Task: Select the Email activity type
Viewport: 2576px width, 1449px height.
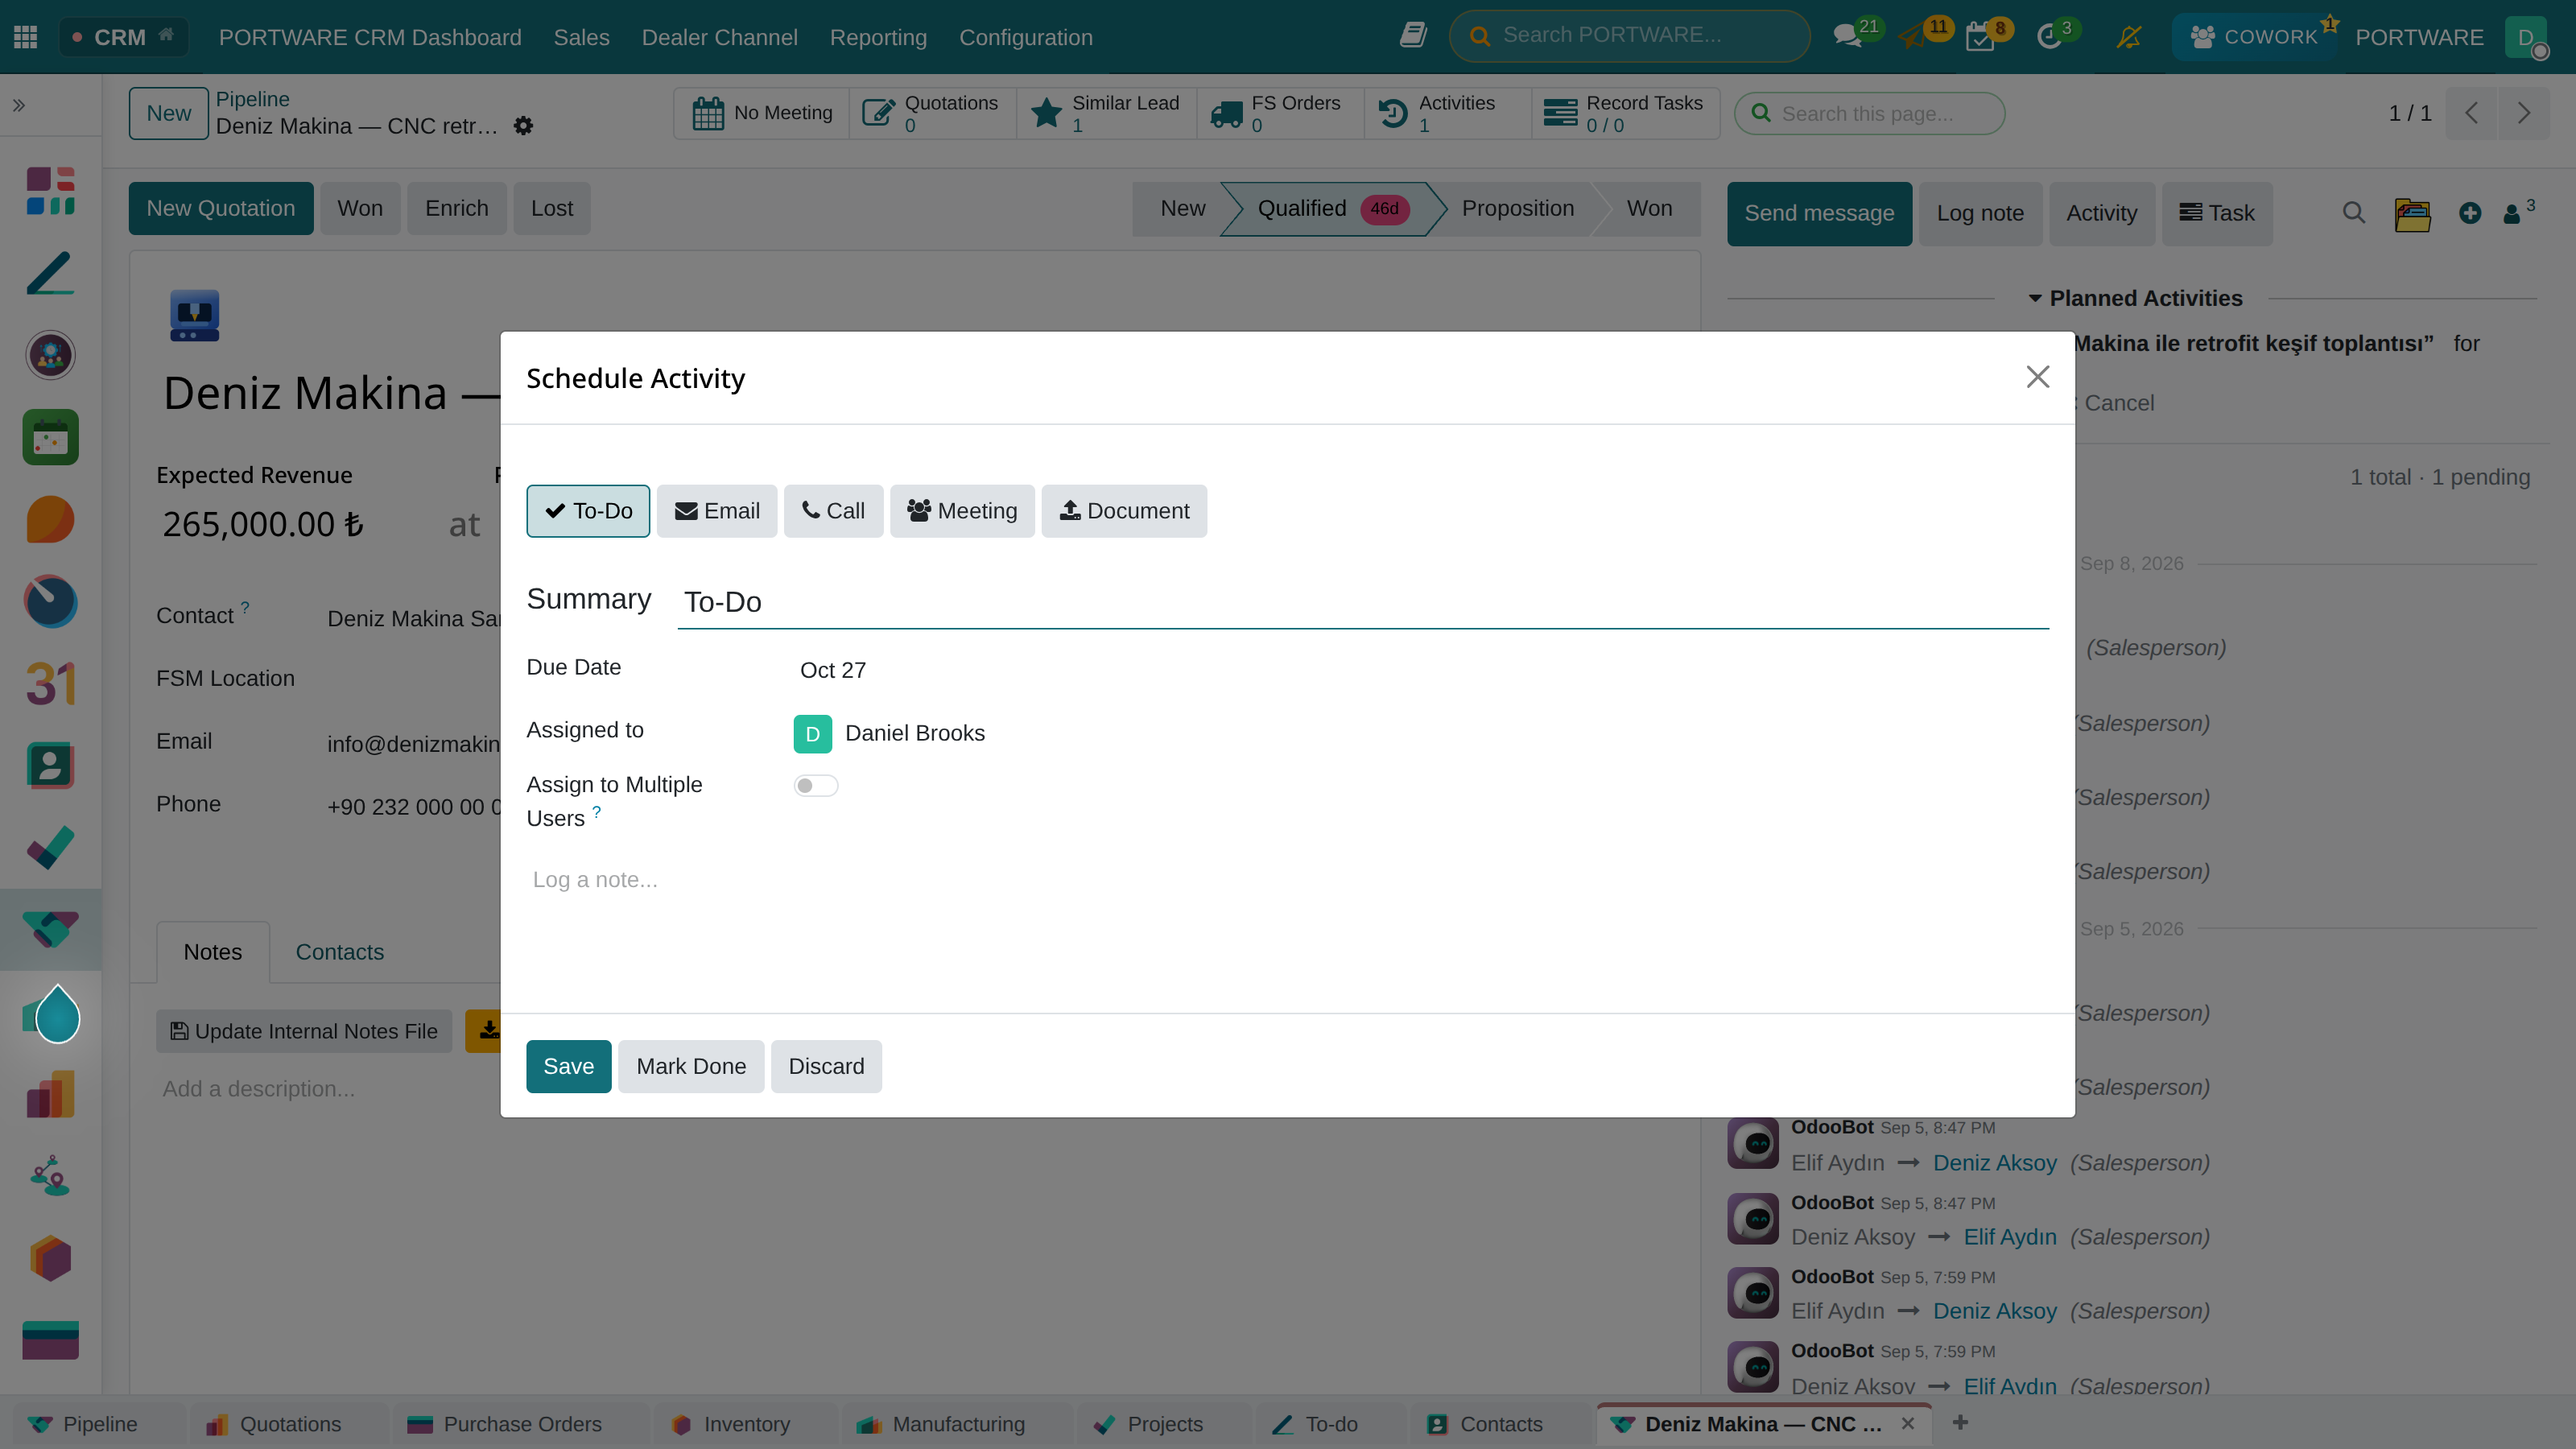Action: pyautogui.click(x=717, y=511)
